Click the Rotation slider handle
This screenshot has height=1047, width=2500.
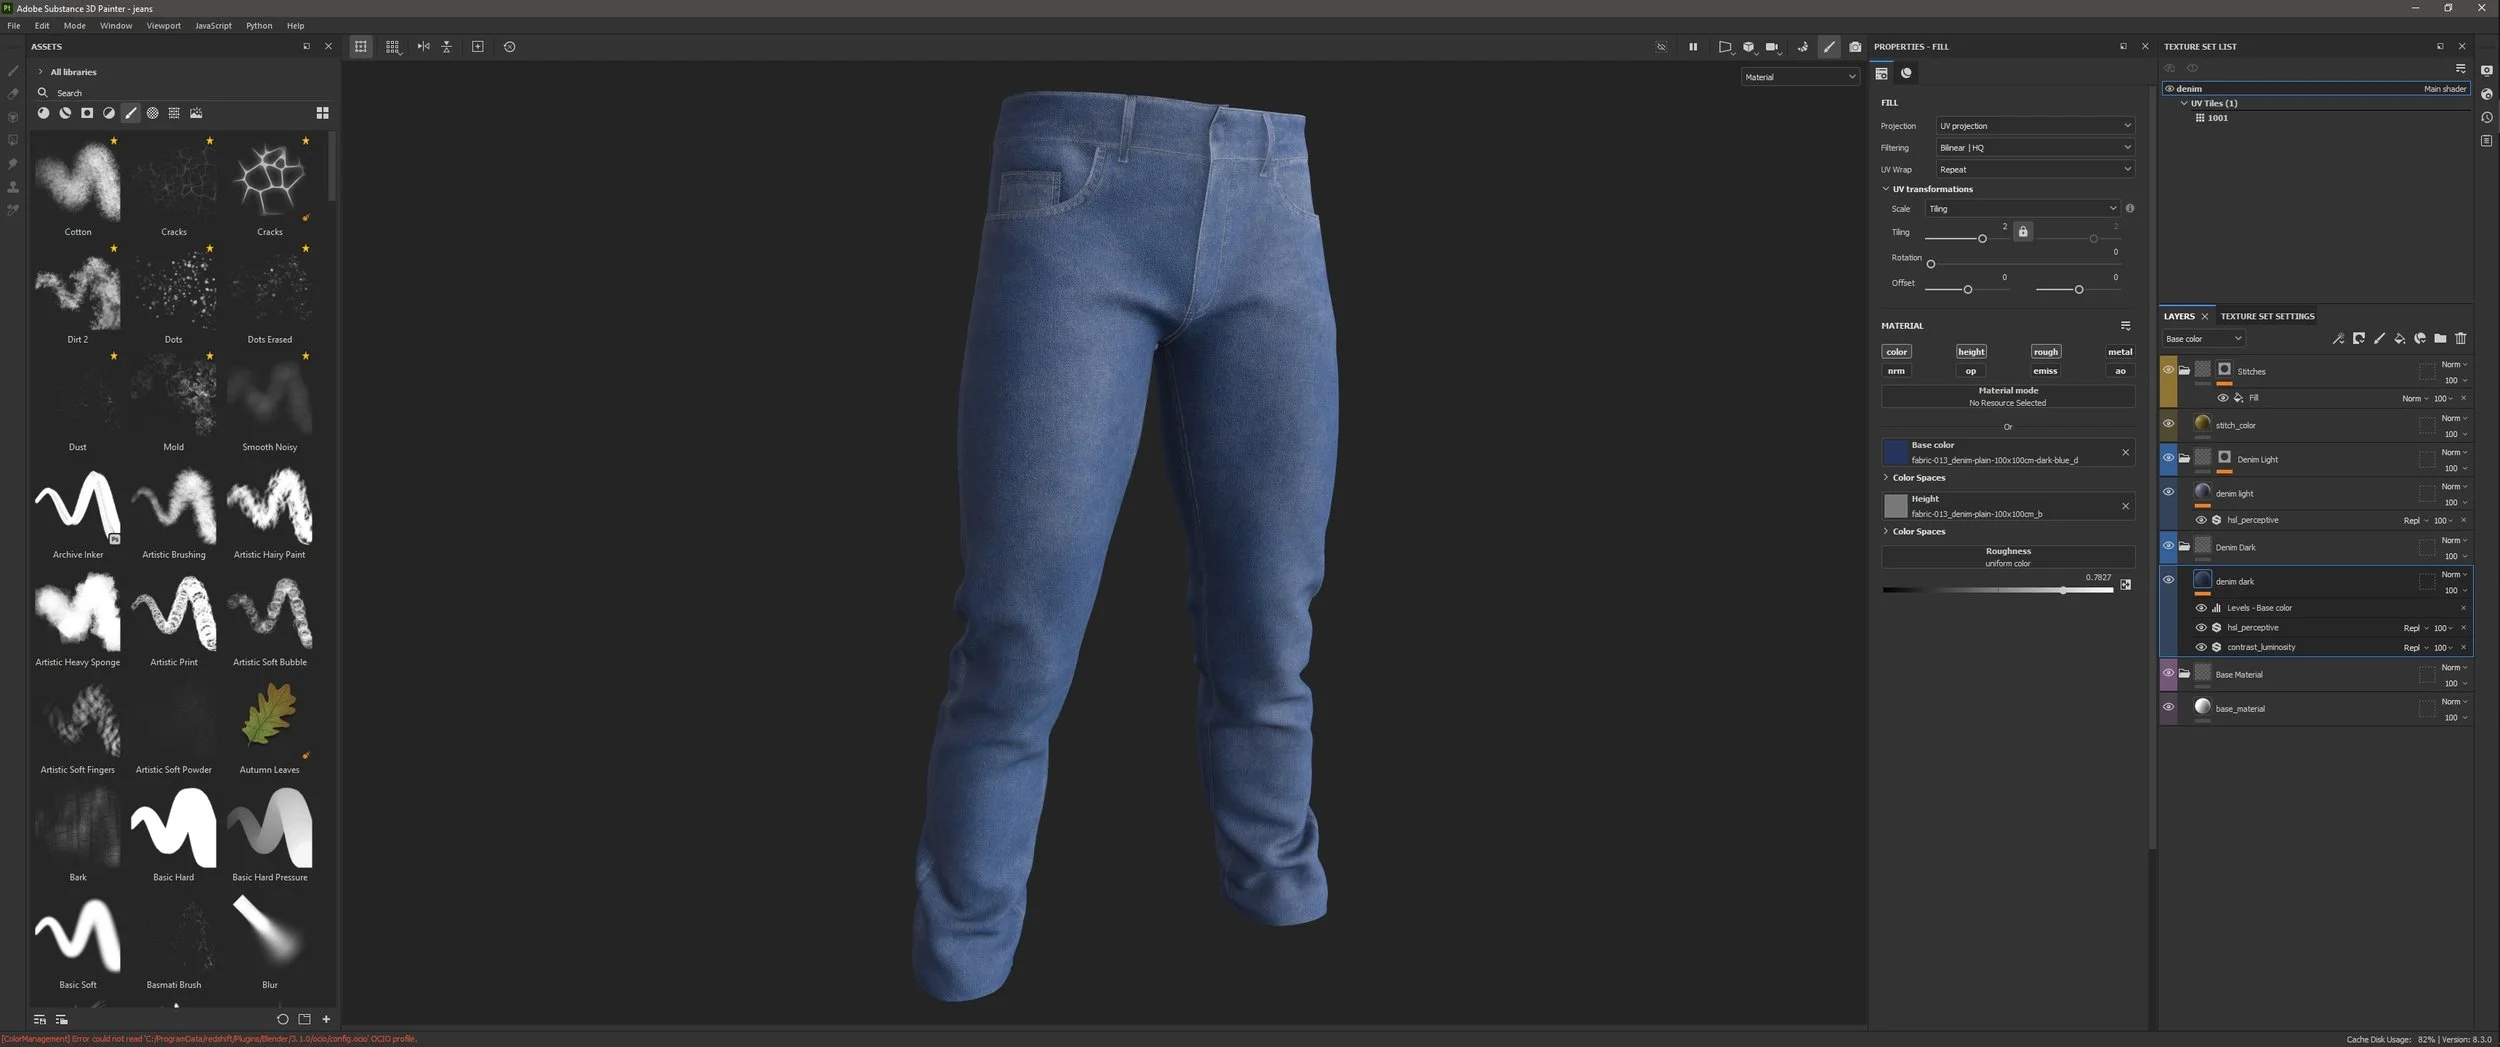(x=1931, y=264)
